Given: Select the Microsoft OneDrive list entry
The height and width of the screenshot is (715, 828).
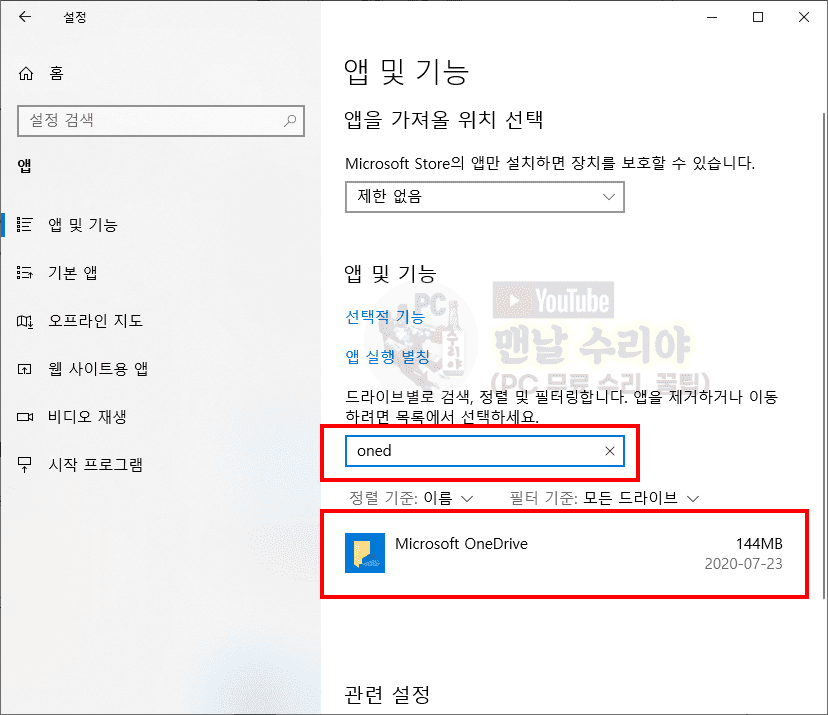Looking at the screenshot, I should click(x=564, y=553).
